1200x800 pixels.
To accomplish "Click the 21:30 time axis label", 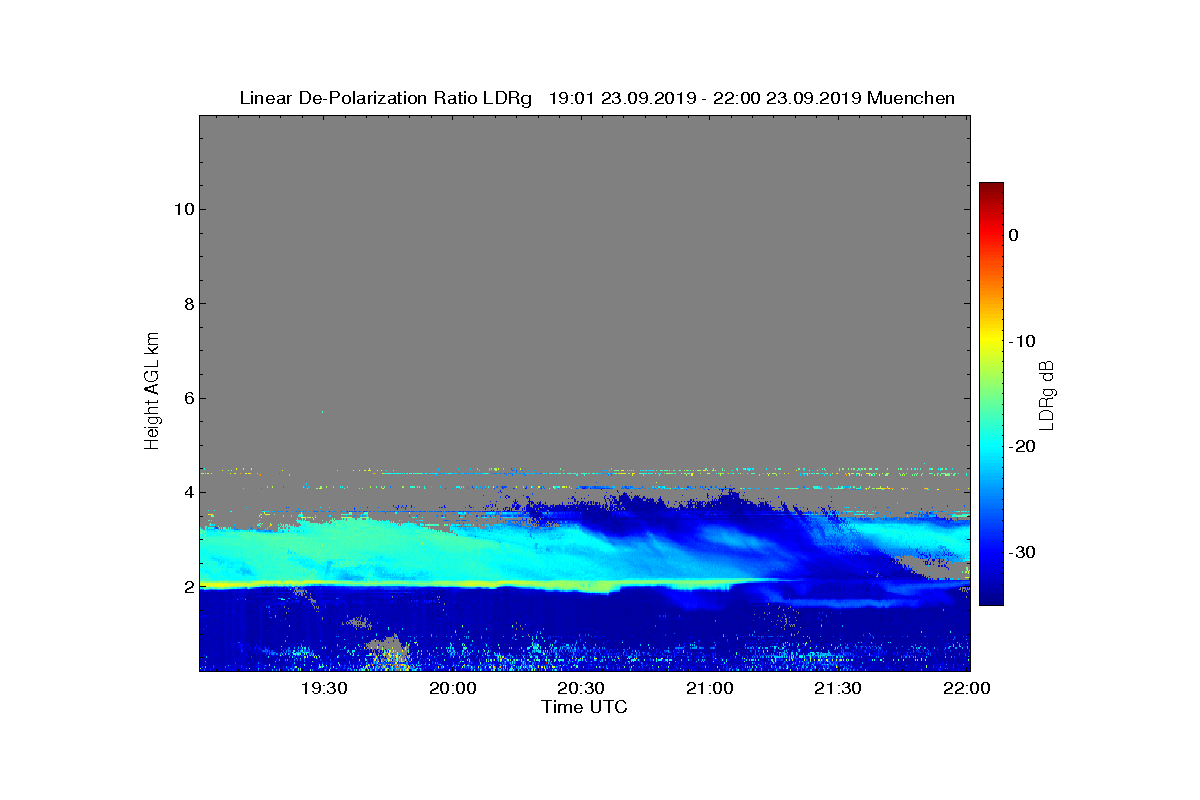I will [x=838, y=689].
